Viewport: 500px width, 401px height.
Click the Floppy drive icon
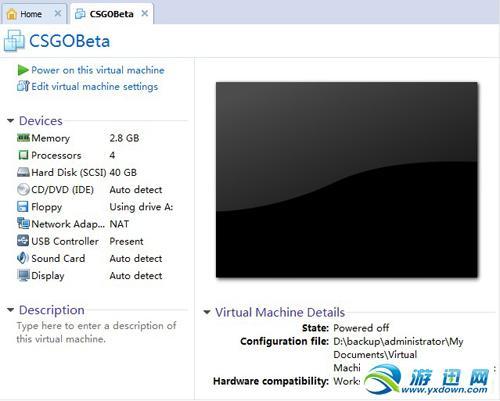click(23, 207)
